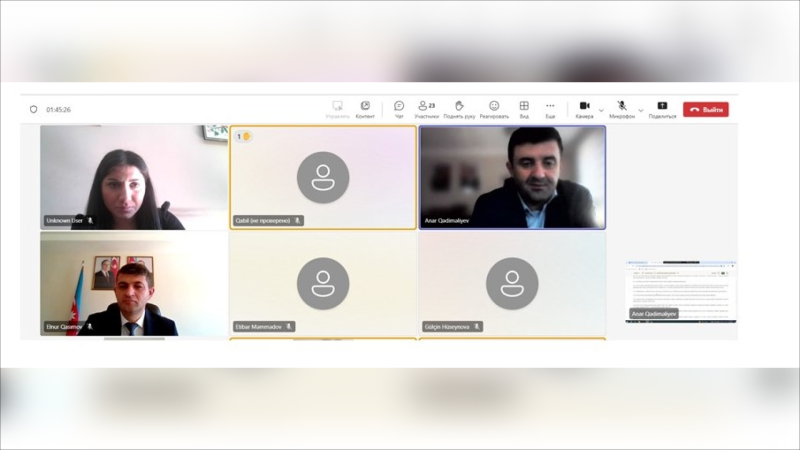Viewport: 800px width, 450px height.
Task: Open the more options ellipsis menu
Action: click(x=550, y=109)
